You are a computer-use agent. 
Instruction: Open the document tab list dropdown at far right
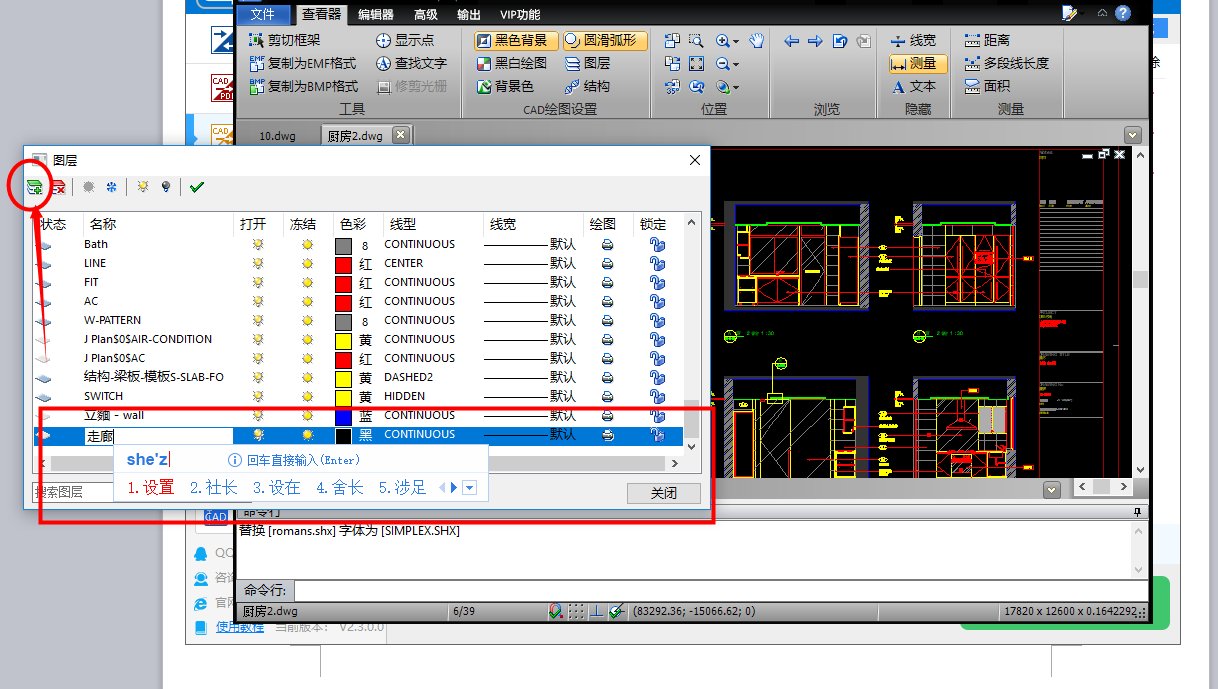tap(1132, 135)
